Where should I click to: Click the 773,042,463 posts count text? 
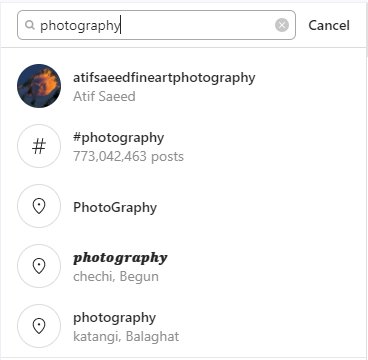(x=128, y=156)
